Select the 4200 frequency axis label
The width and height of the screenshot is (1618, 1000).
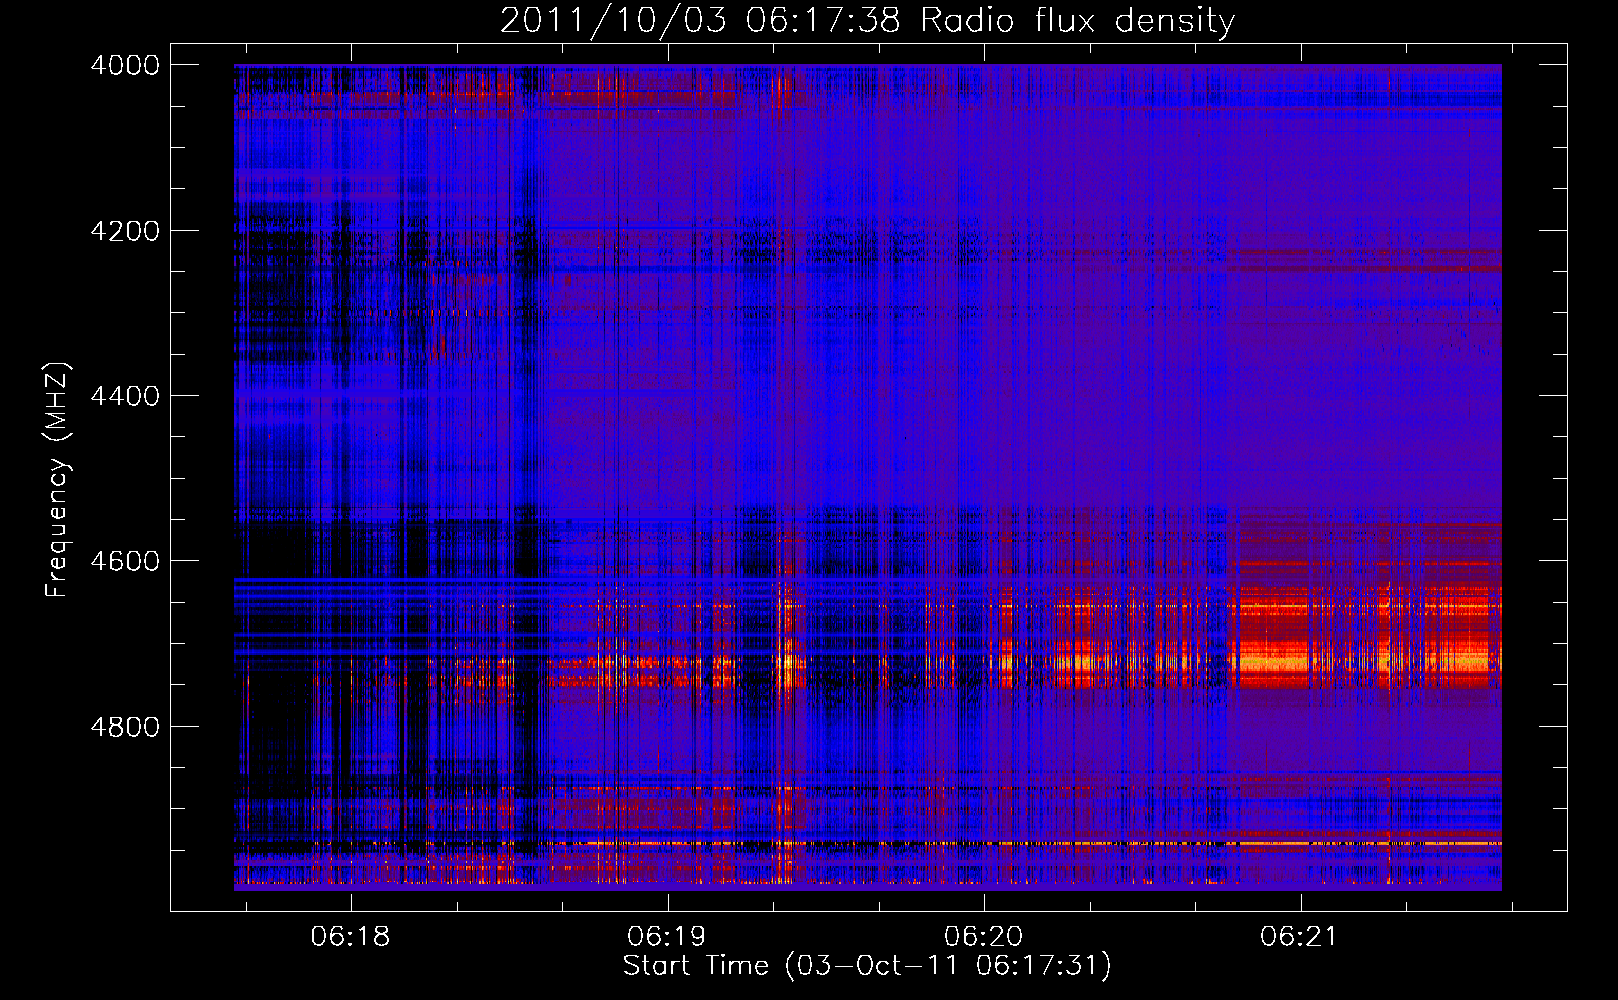click(x=125, y=231)
